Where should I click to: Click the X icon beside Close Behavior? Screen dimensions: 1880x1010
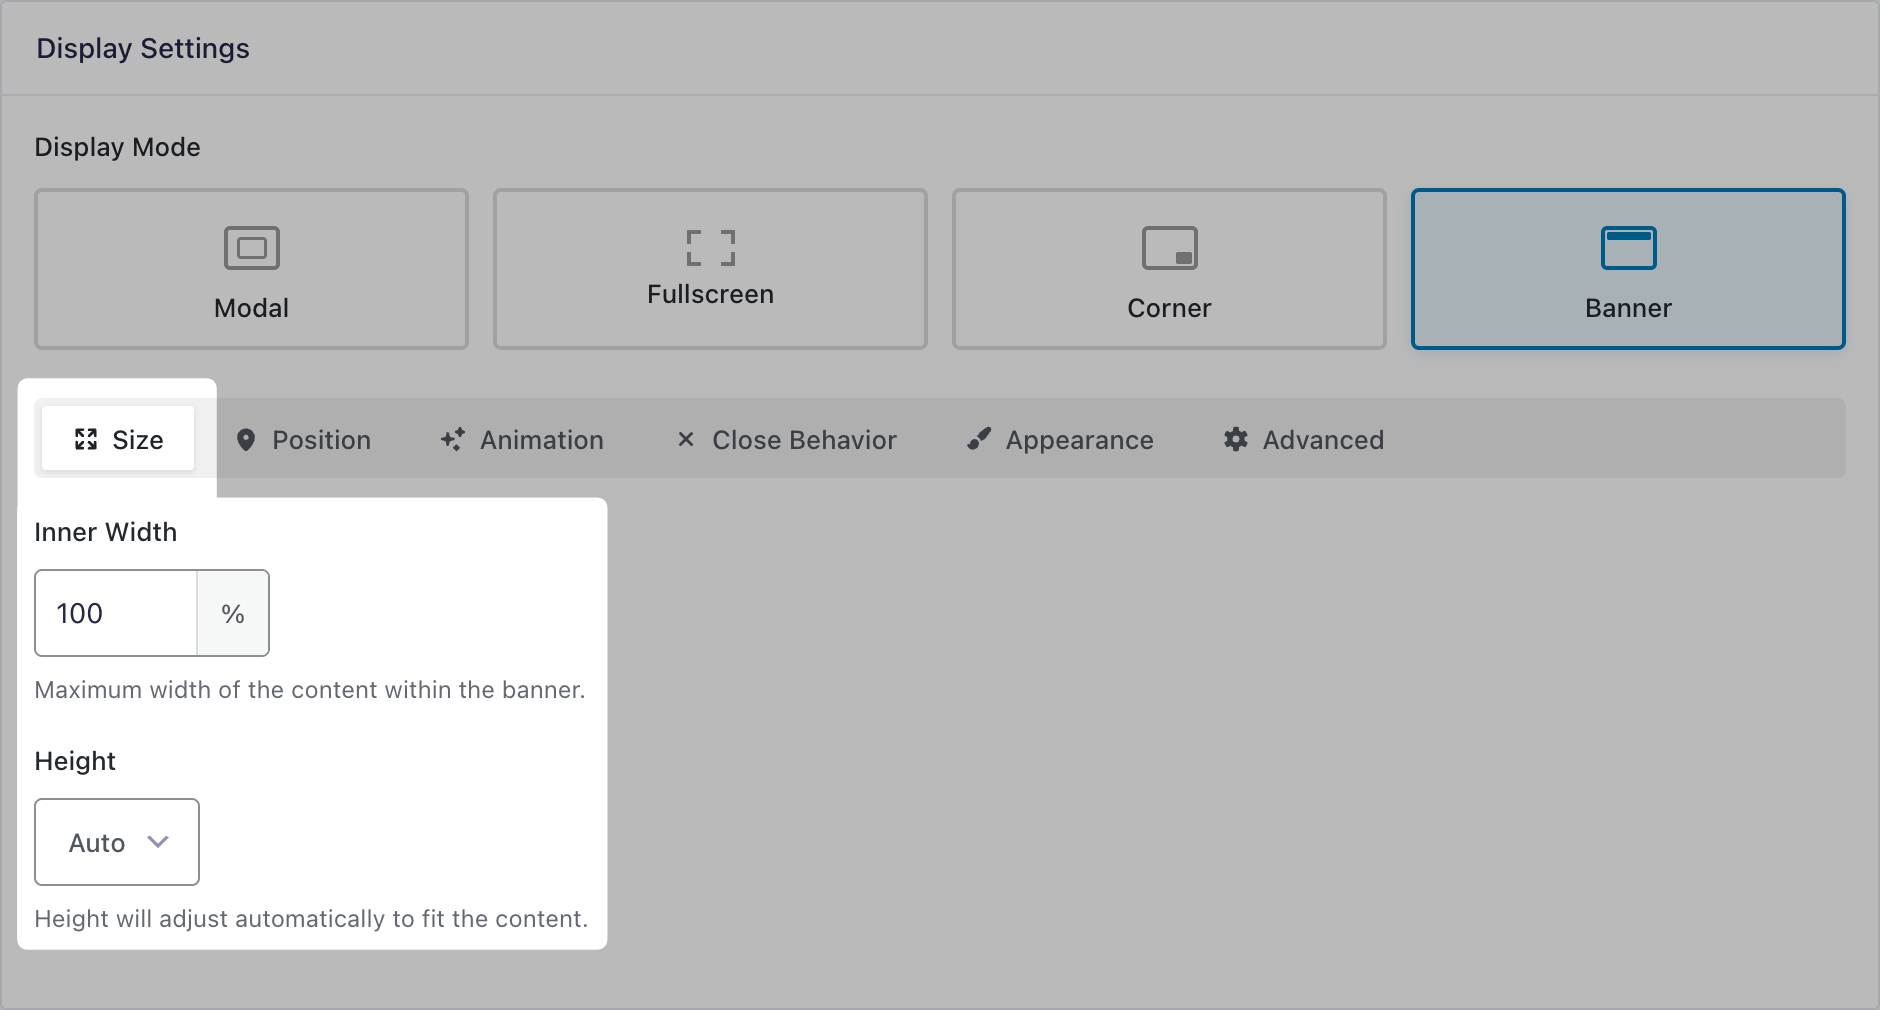click(686, 440)
